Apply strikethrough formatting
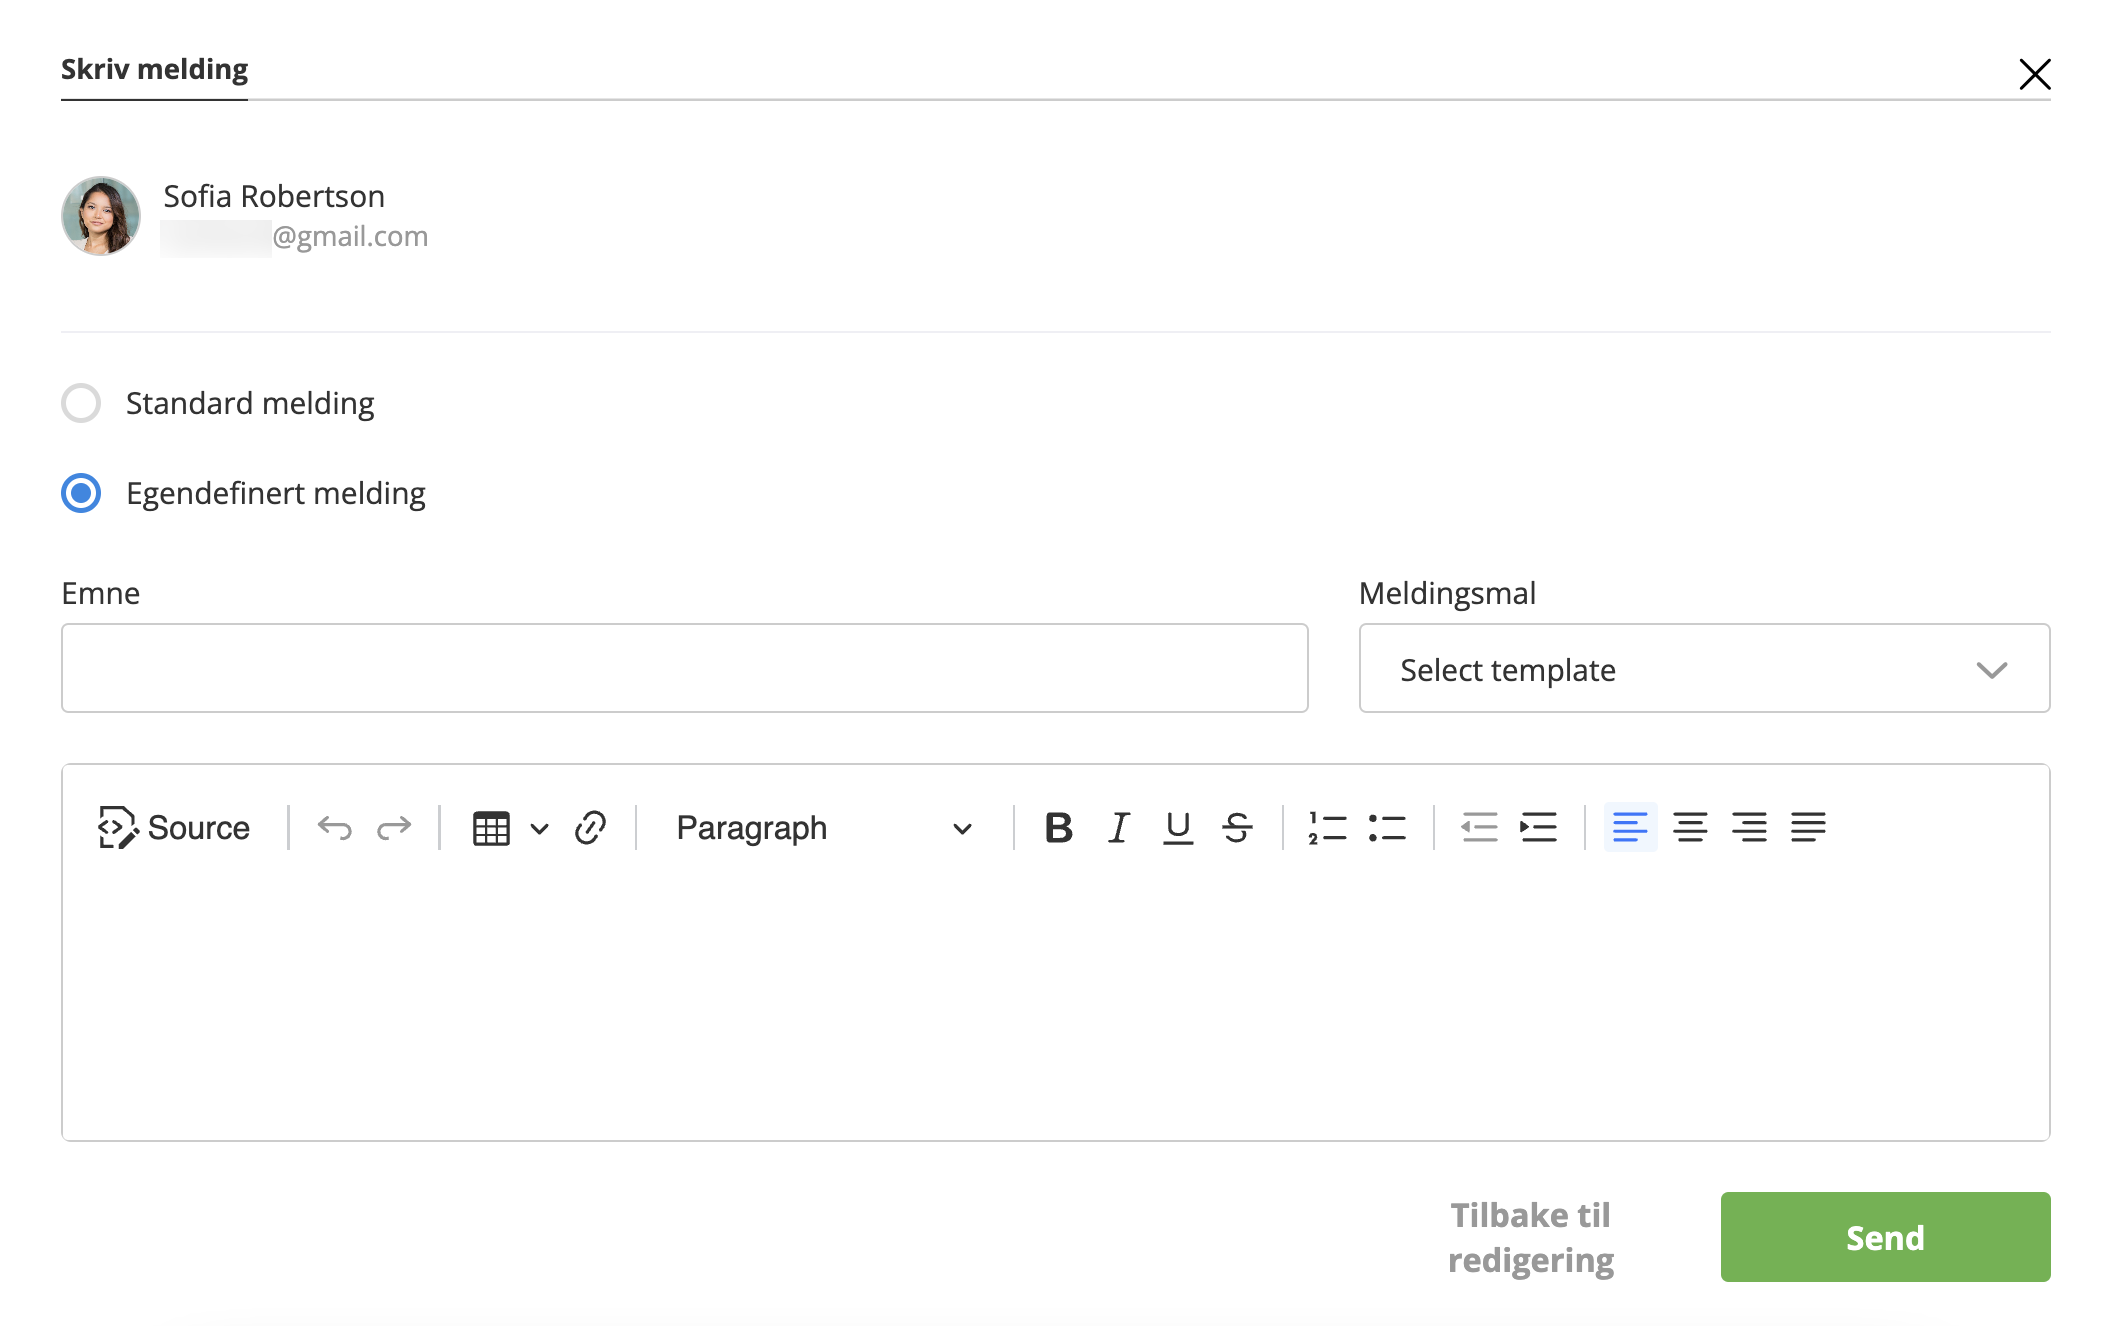This screenshot has width=2102, height=1326. [1237, 828]
